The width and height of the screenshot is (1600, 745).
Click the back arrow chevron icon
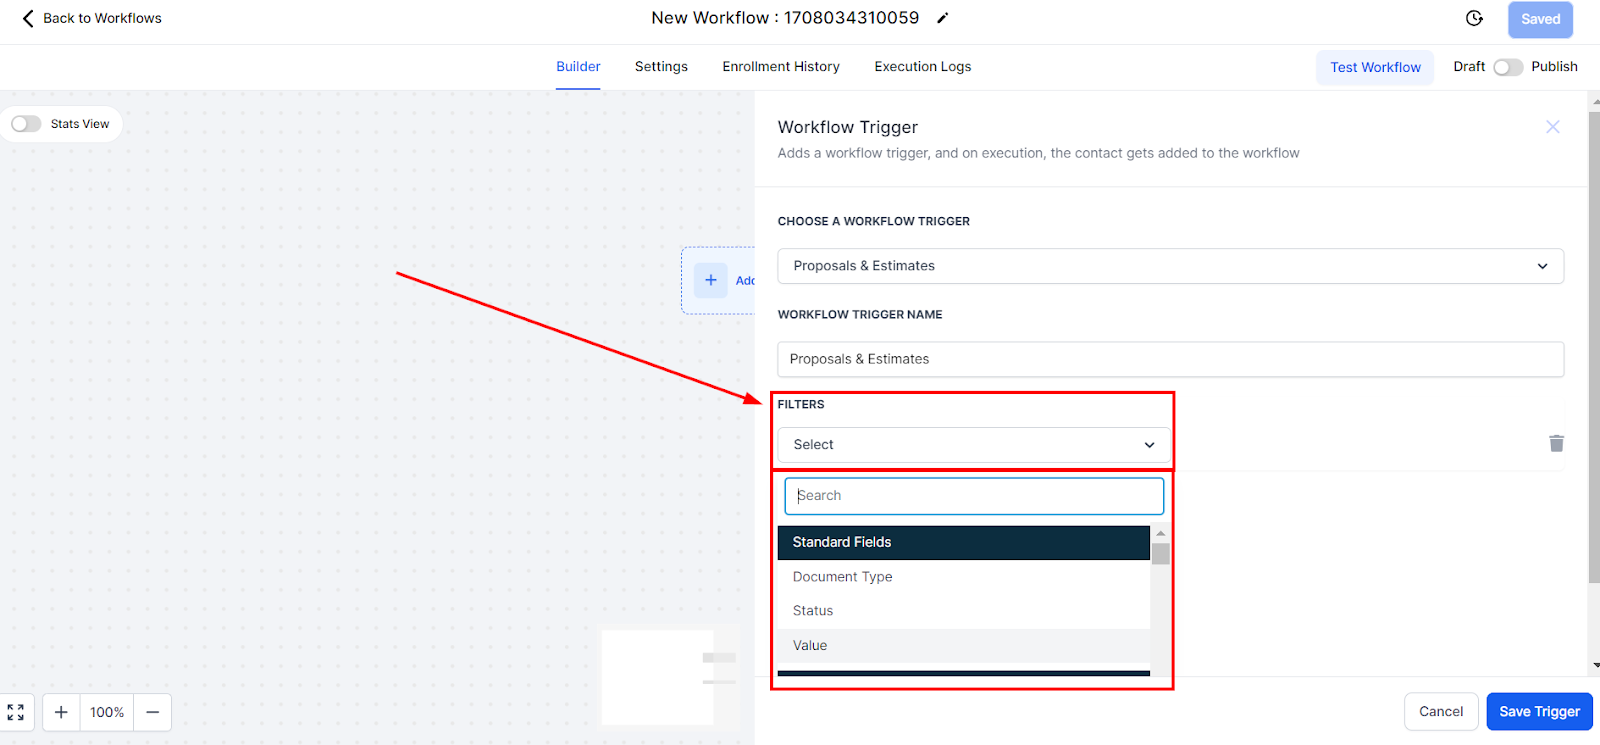coord(28,18)
